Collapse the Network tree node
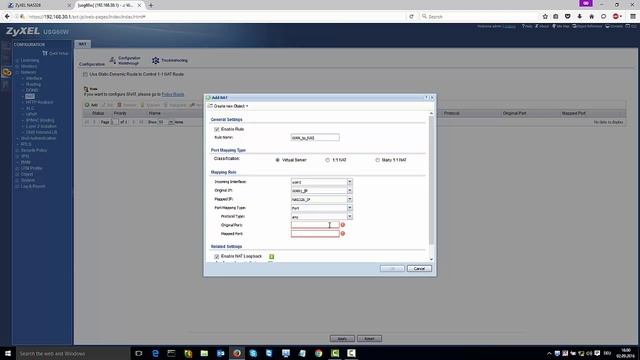The image size is (640, 360). point(17,72)
